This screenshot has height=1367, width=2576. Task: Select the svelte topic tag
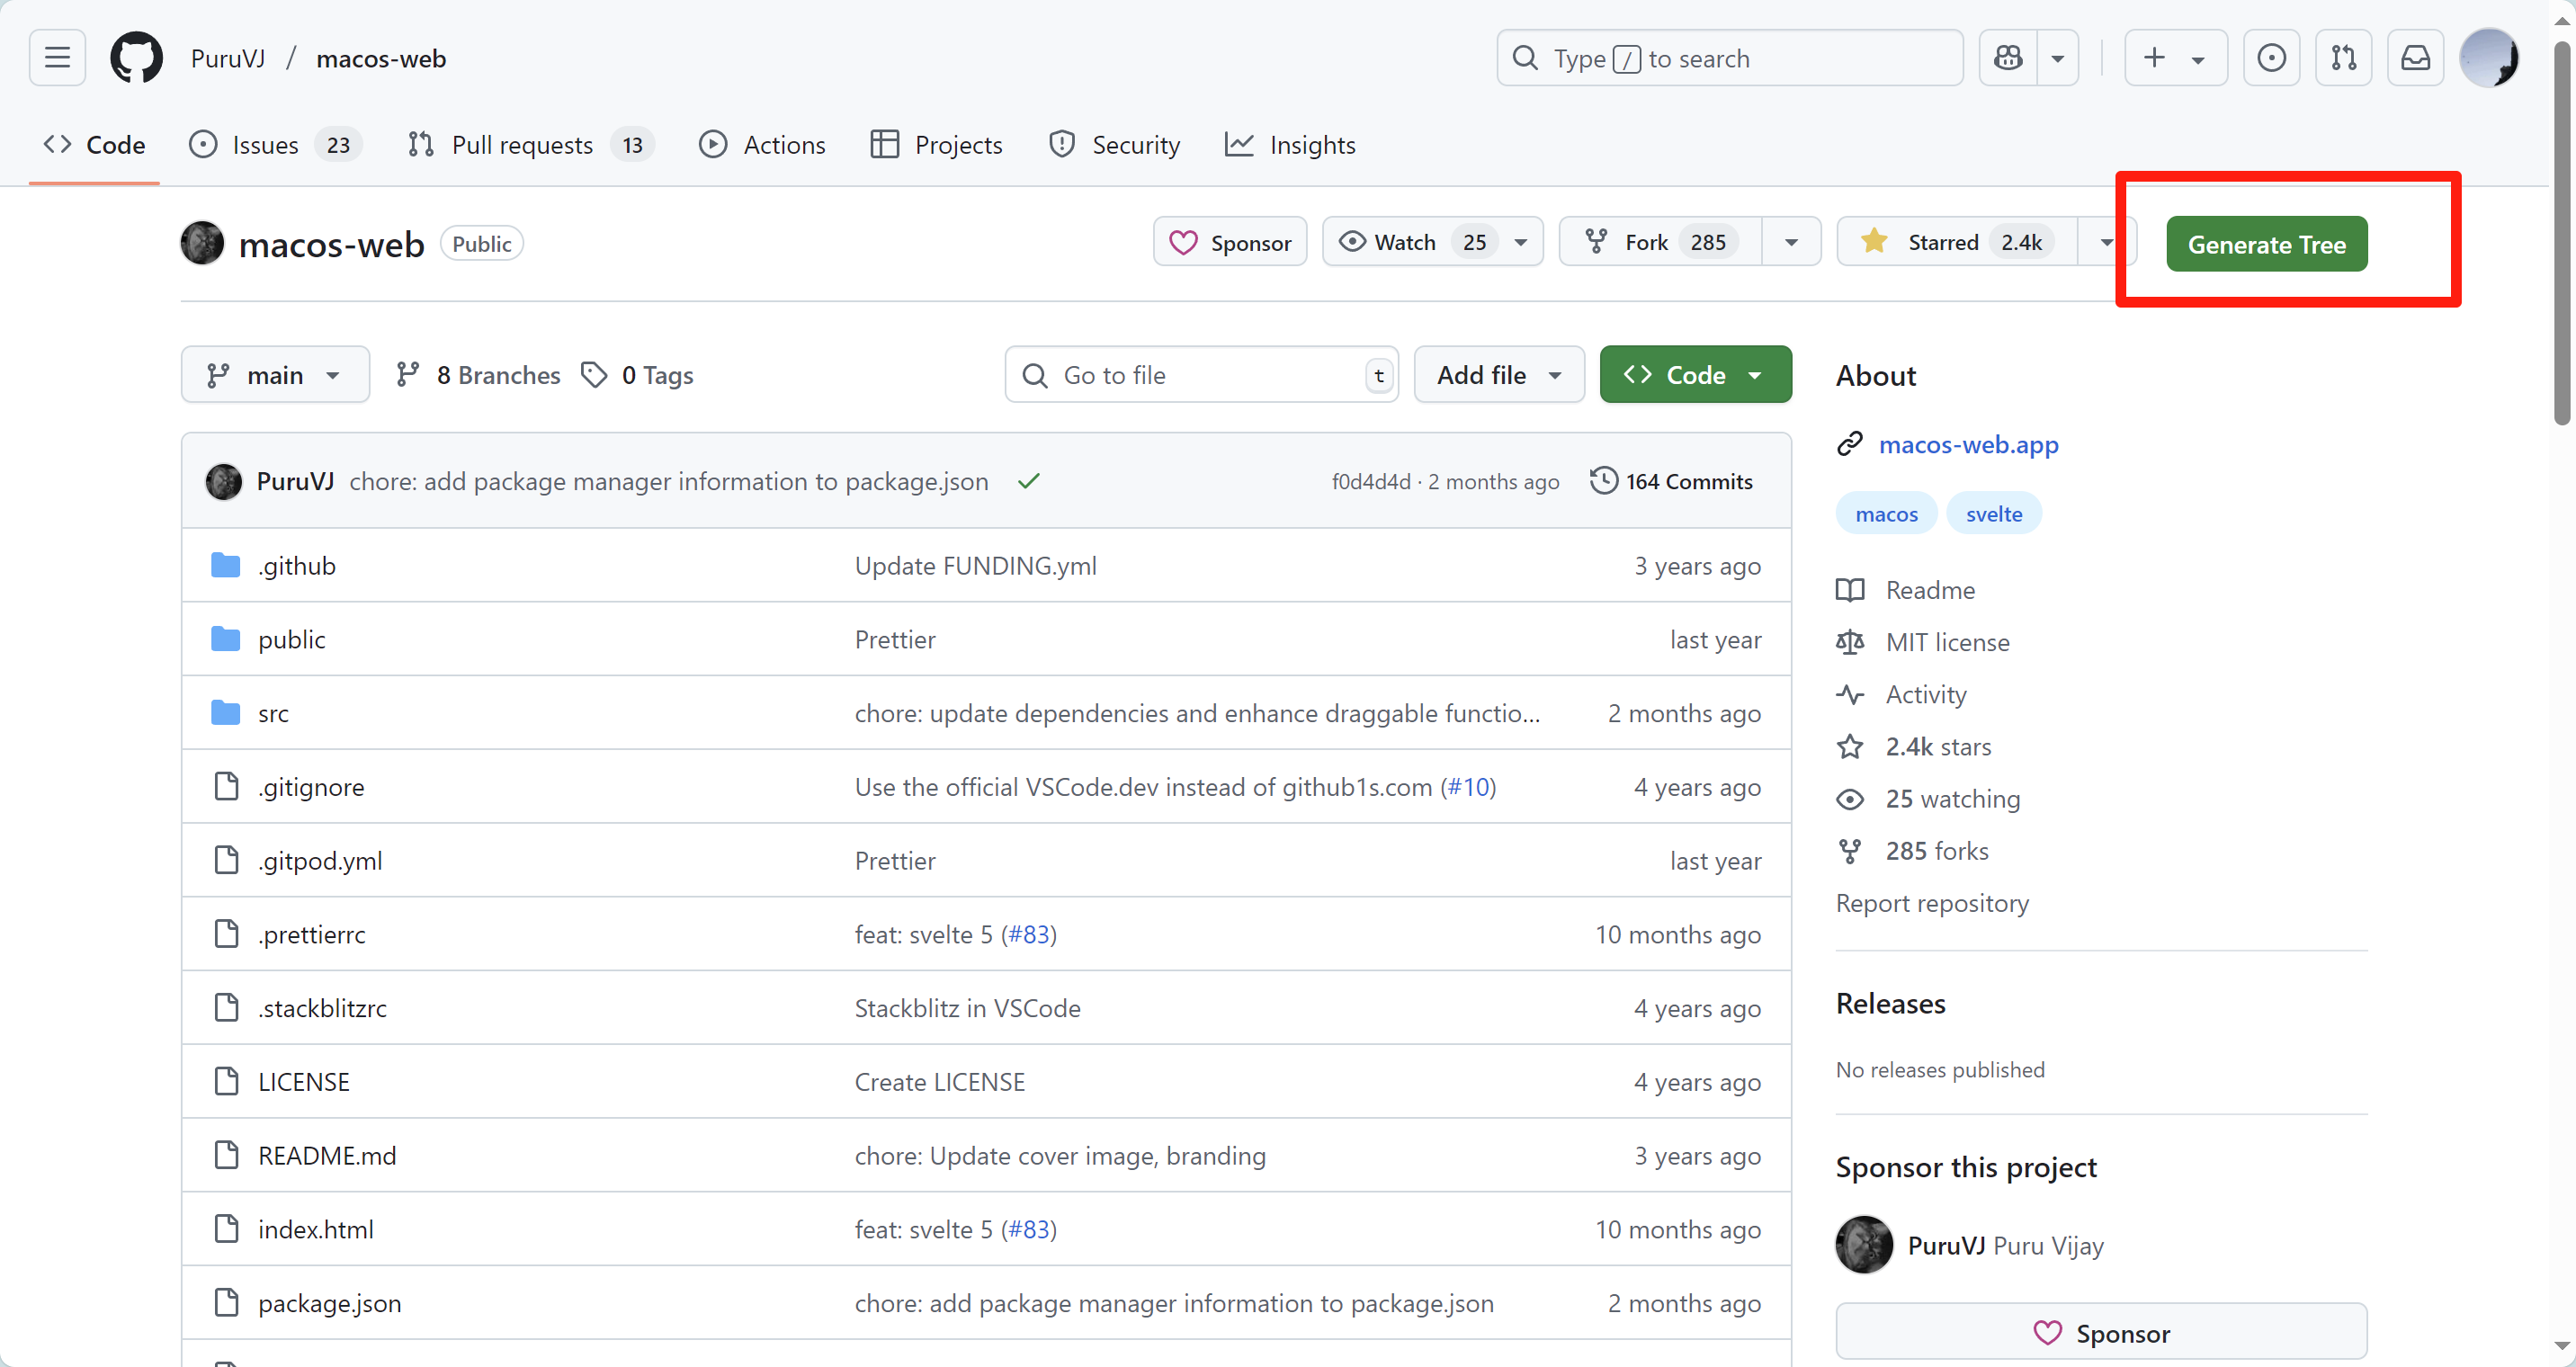(x=1993, y=513)
